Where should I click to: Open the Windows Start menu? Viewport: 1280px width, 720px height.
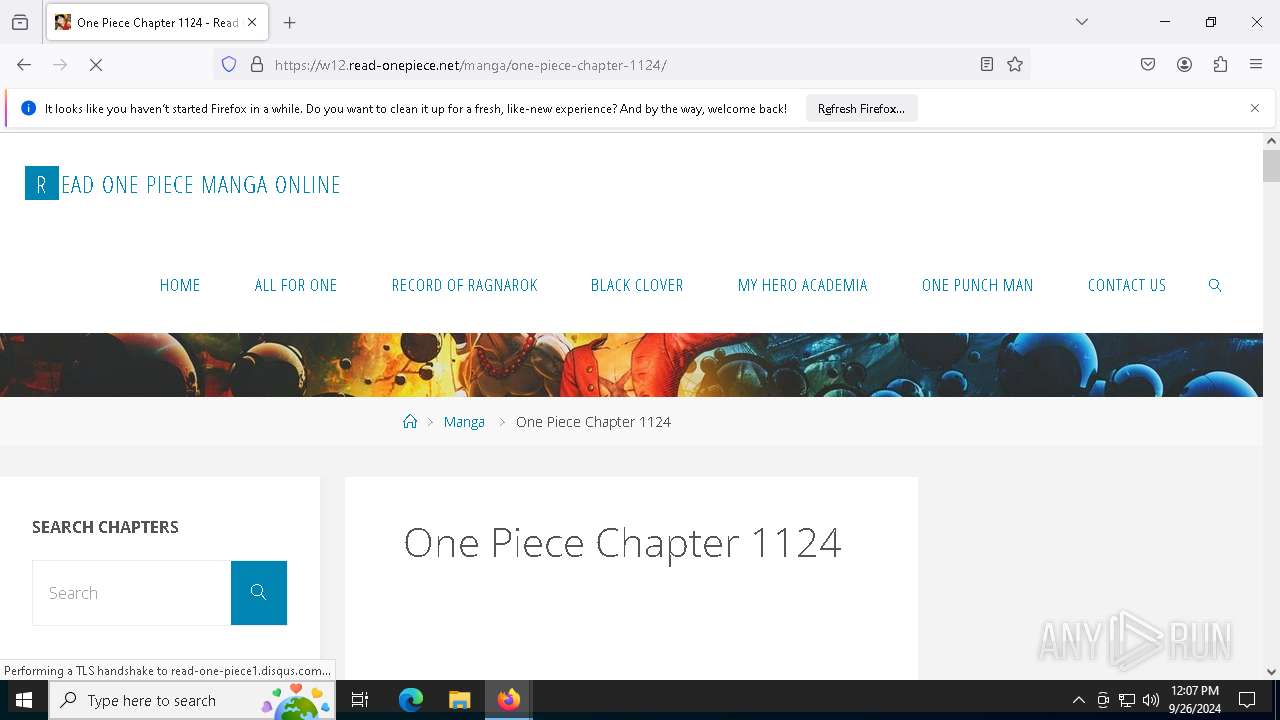[24, 700]
